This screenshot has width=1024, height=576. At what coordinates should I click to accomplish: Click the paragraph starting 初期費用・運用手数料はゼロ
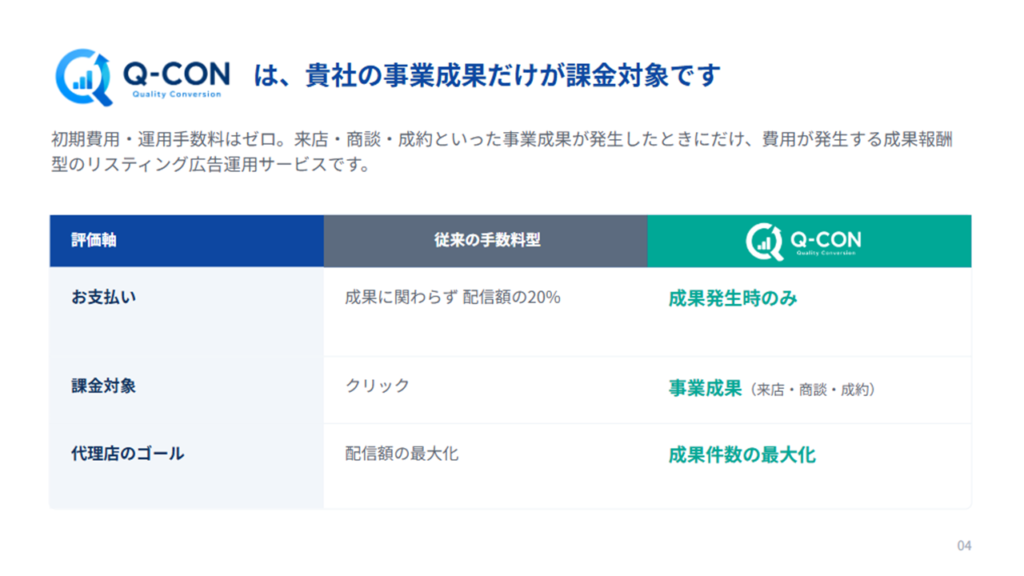point(502,152)
